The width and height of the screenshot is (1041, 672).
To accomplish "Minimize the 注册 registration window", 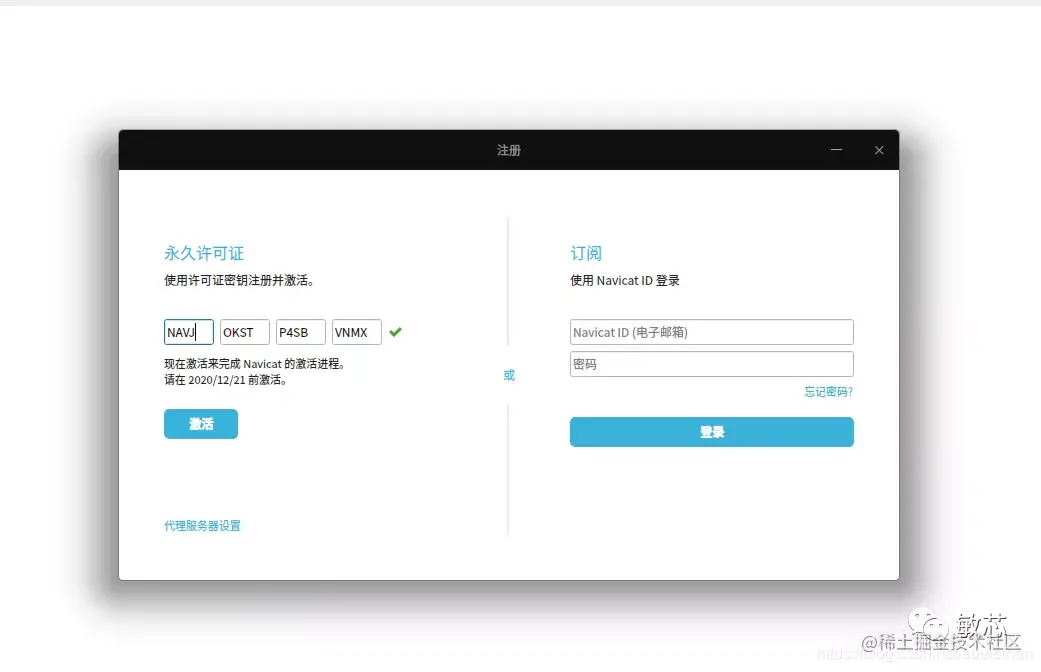I will 837,150.
